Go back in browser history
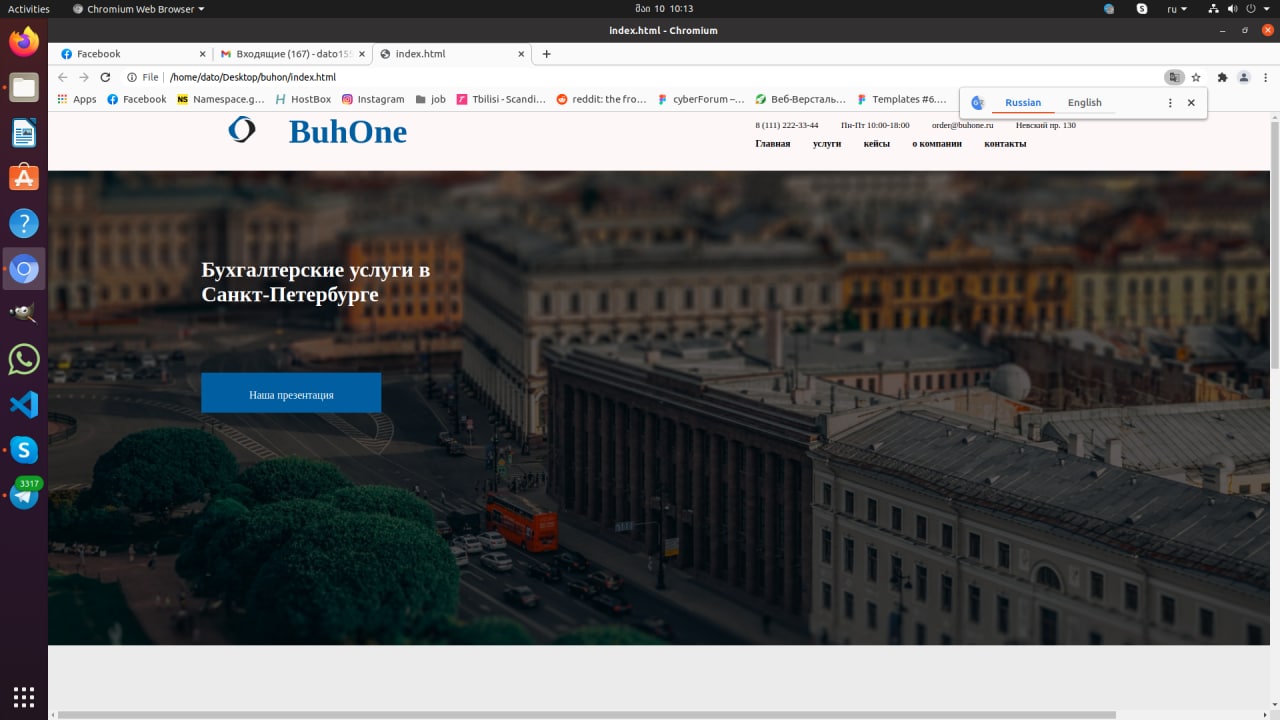 (63, 77)
